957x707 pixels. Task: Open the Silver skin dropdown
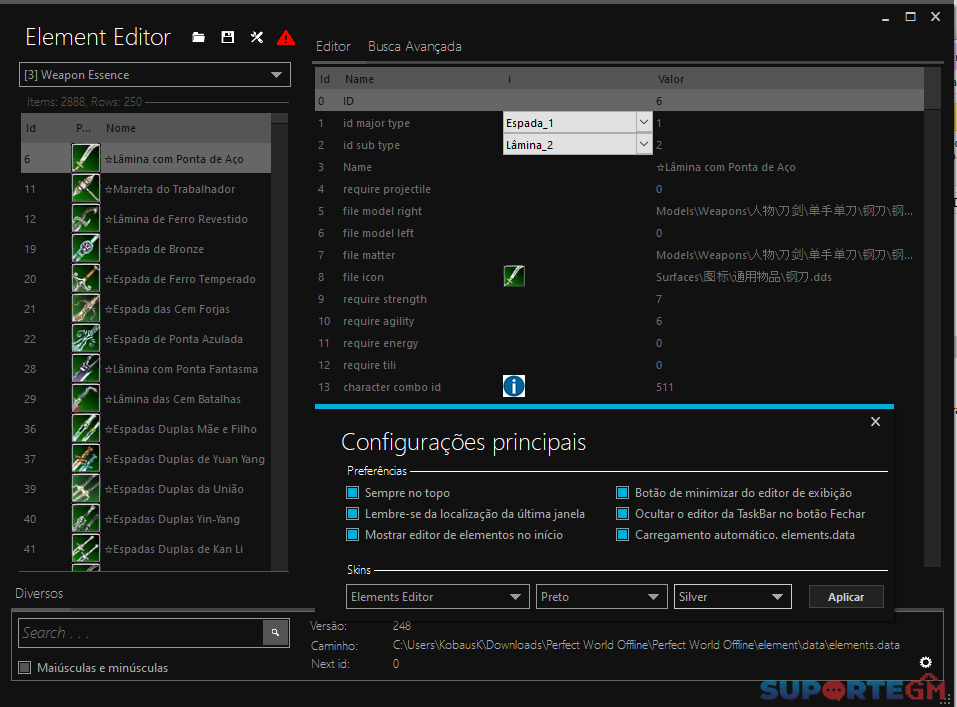[732, 596]
